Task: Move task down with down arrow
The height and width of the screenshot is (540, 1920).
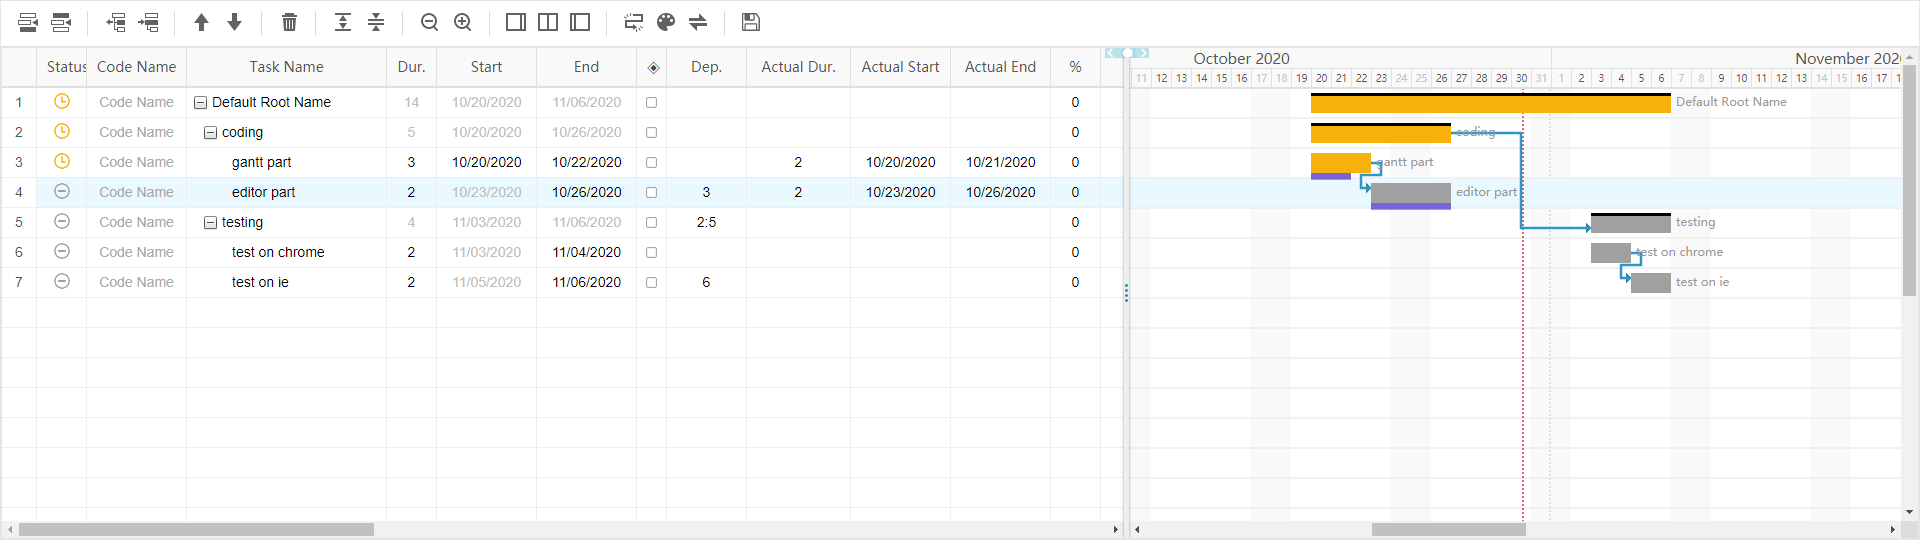Action: (x=235, y=22)
